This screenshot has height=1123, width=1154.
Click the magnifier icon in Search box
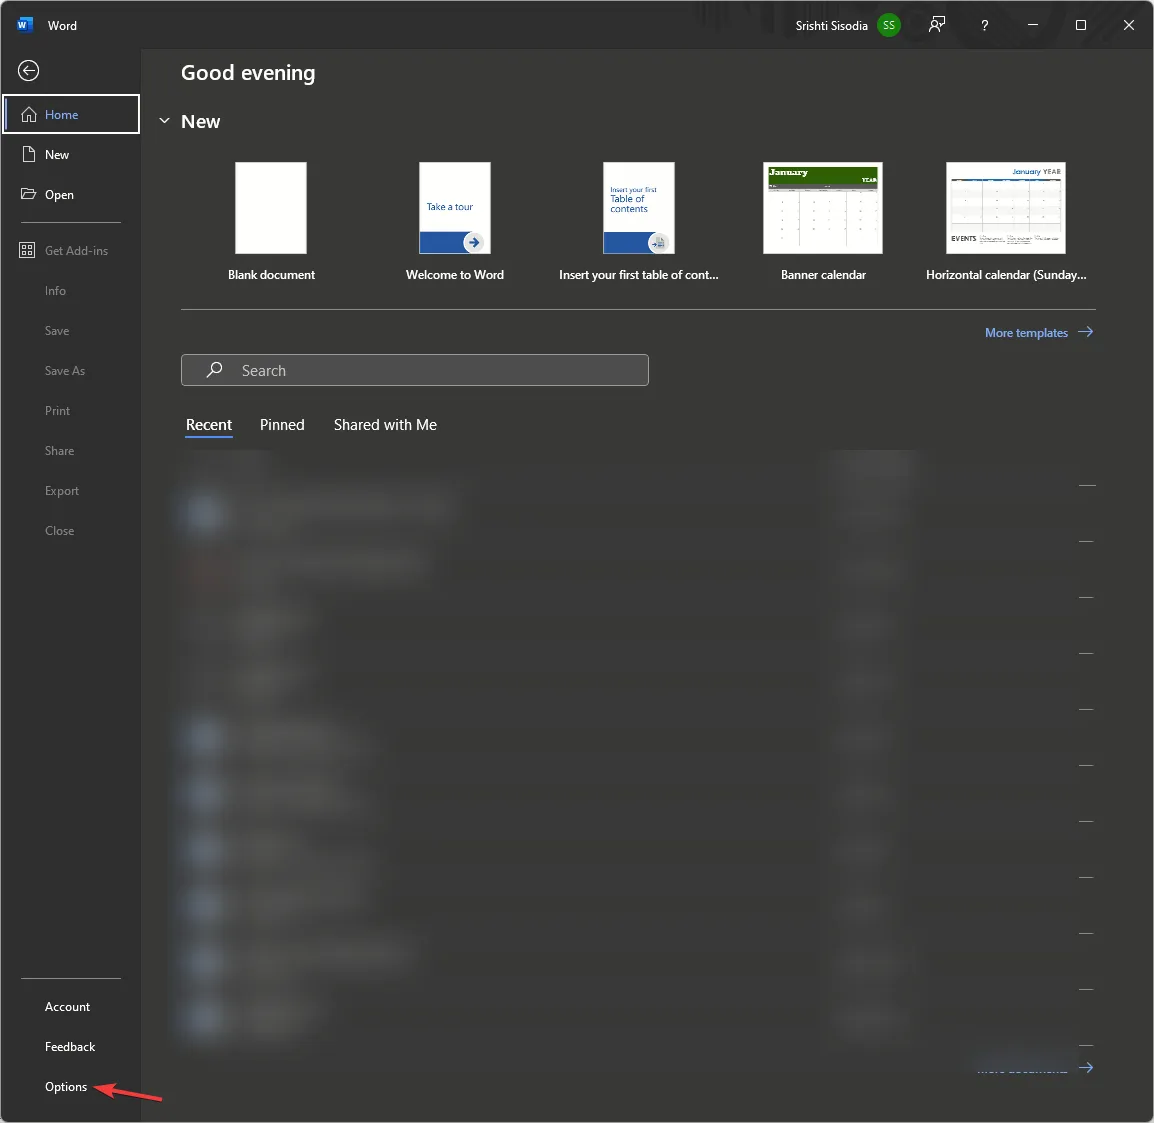(214, 369)
